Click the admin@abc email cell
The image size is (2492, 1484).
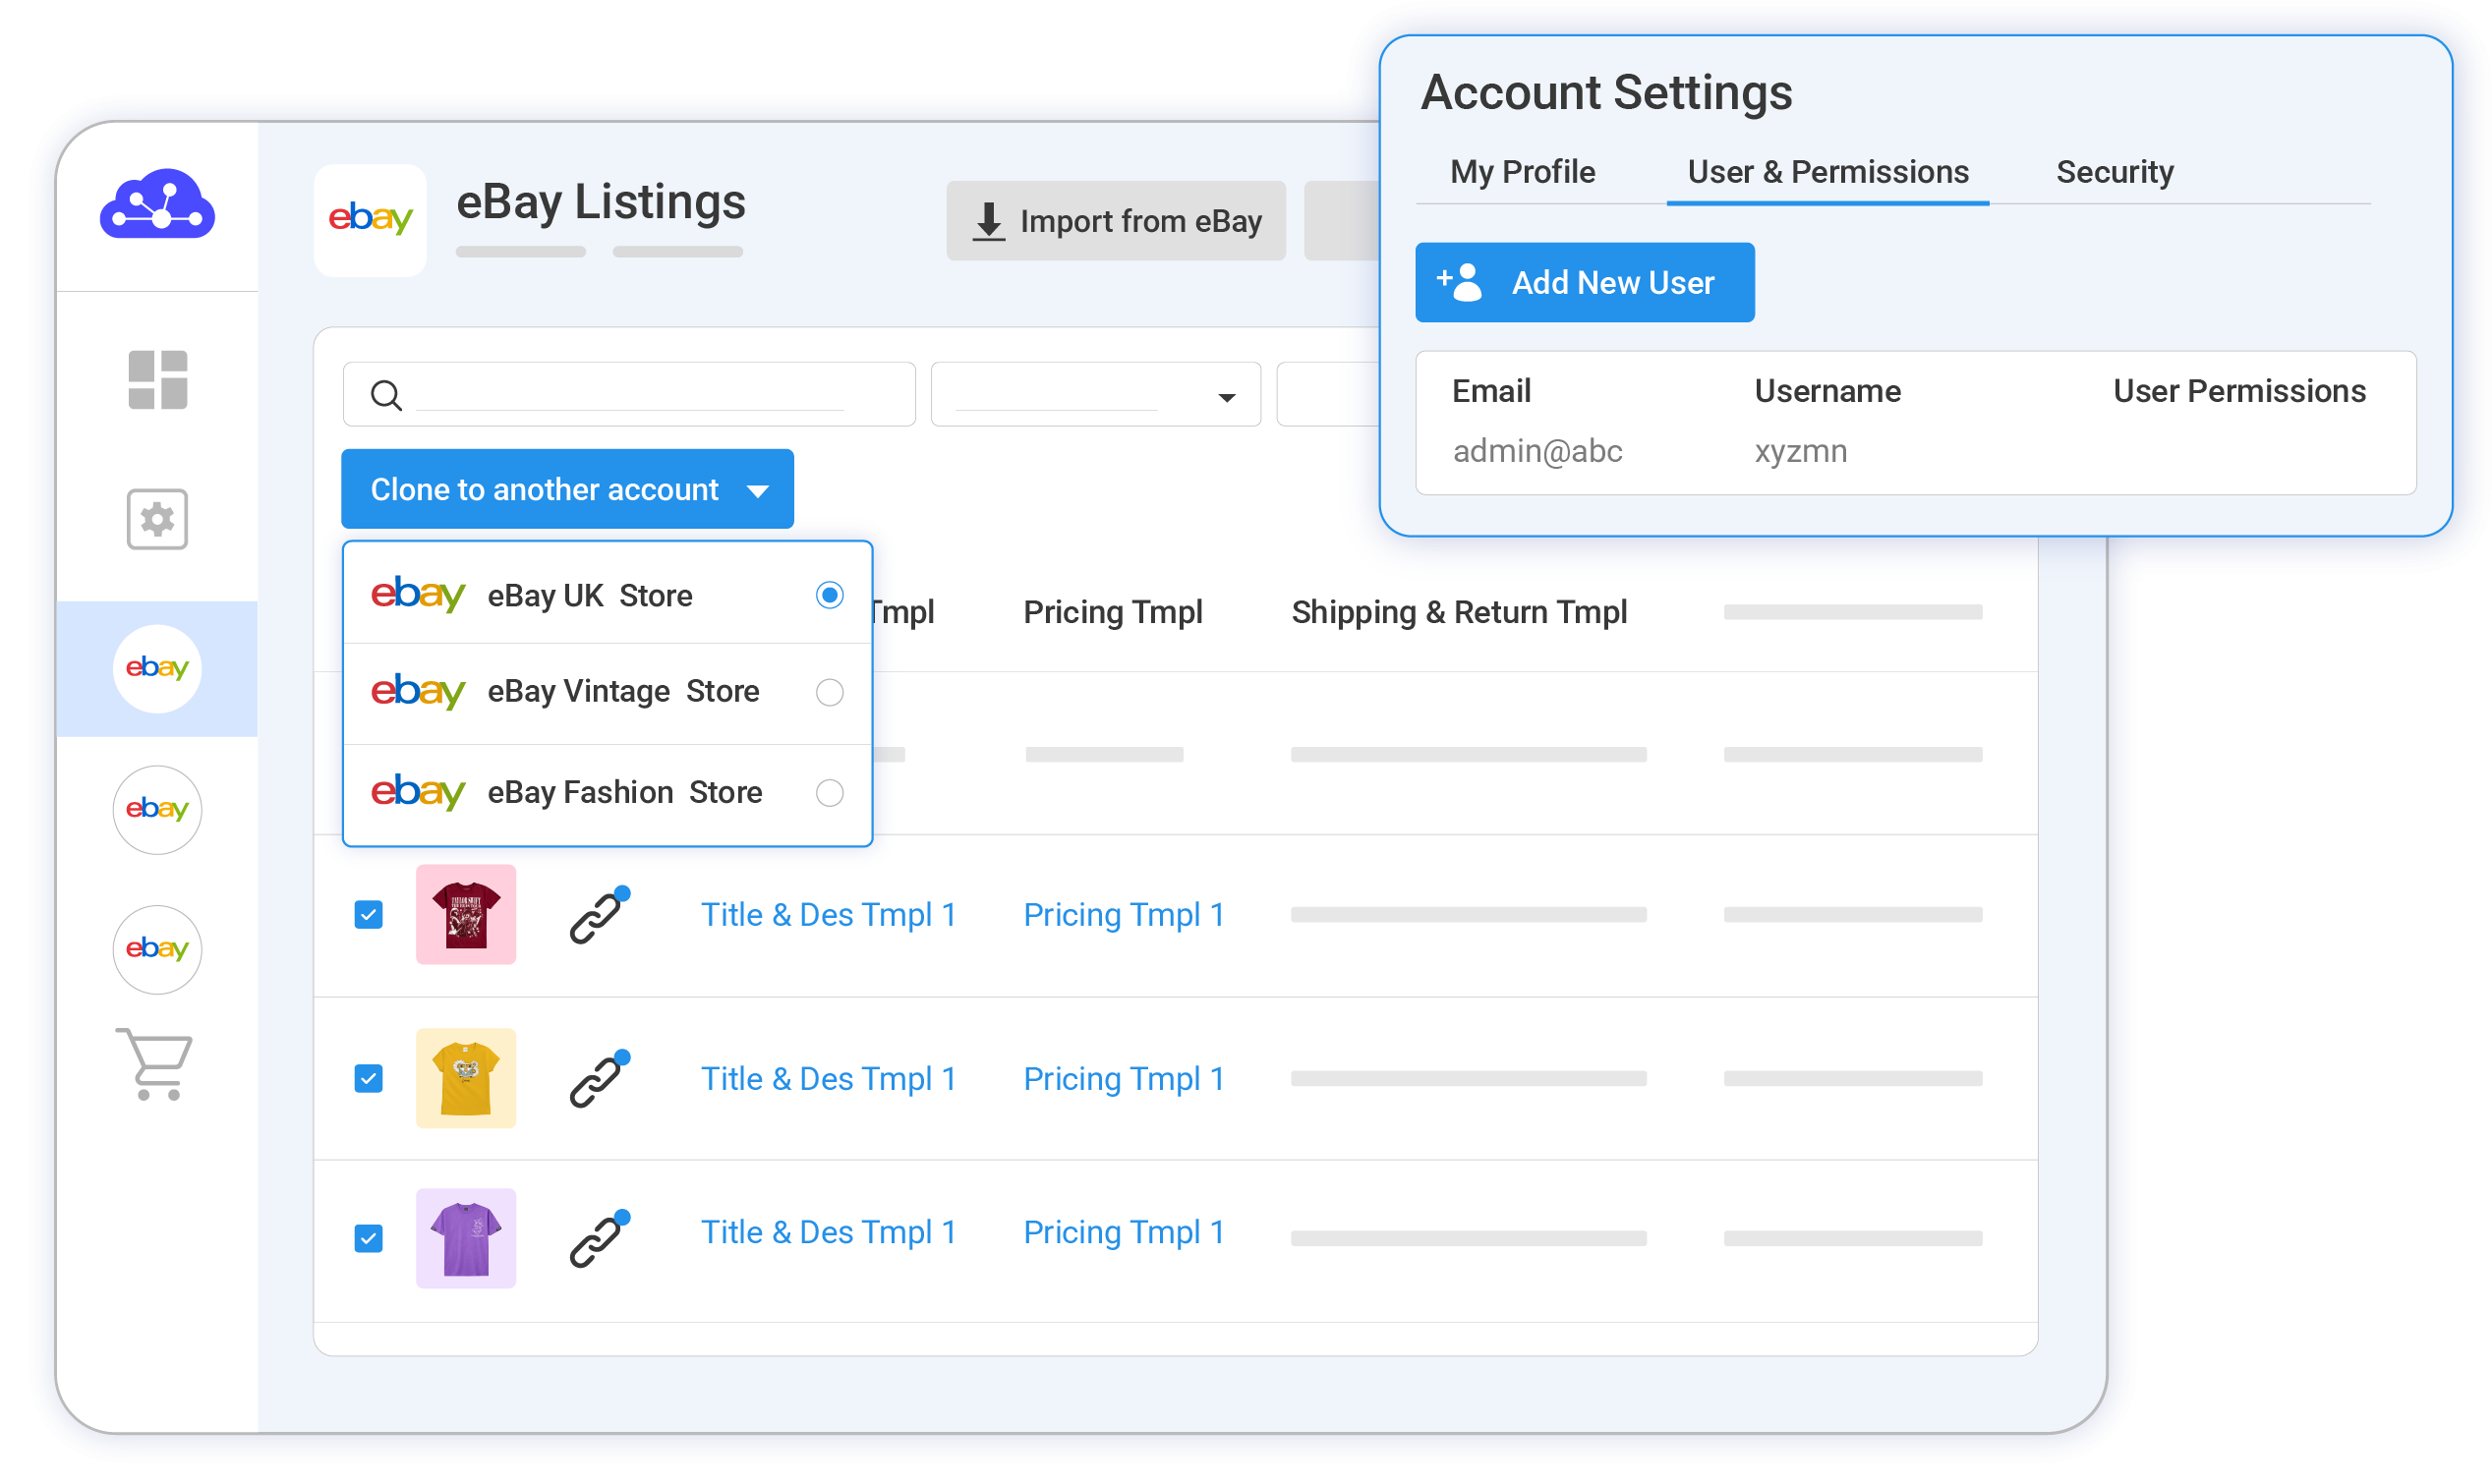[1538, 452]
